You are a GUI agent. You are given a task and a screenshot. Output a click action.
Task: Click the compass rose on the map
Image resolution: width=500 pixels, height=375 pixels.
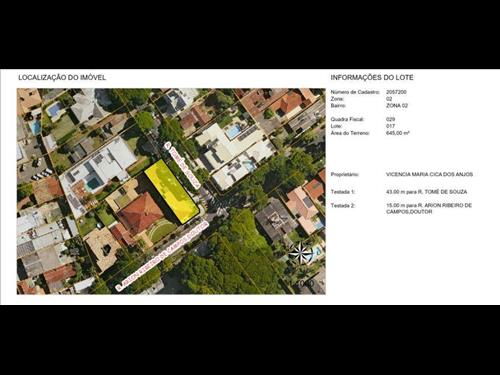(x=301, y=254)
